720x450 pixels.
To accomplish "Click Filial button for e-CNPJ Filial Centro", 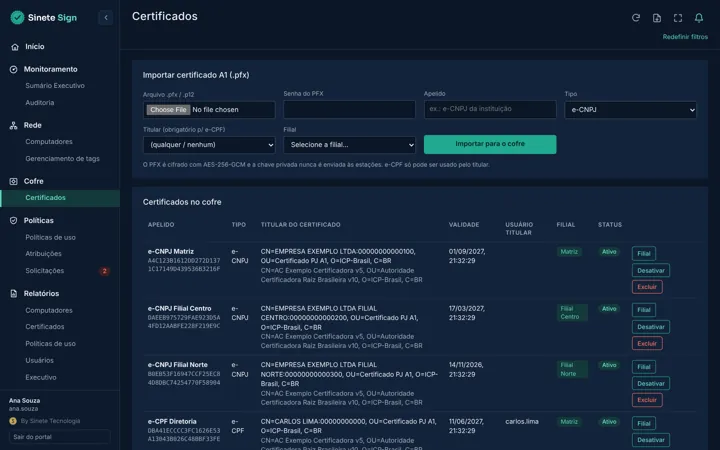I will 644,310.
